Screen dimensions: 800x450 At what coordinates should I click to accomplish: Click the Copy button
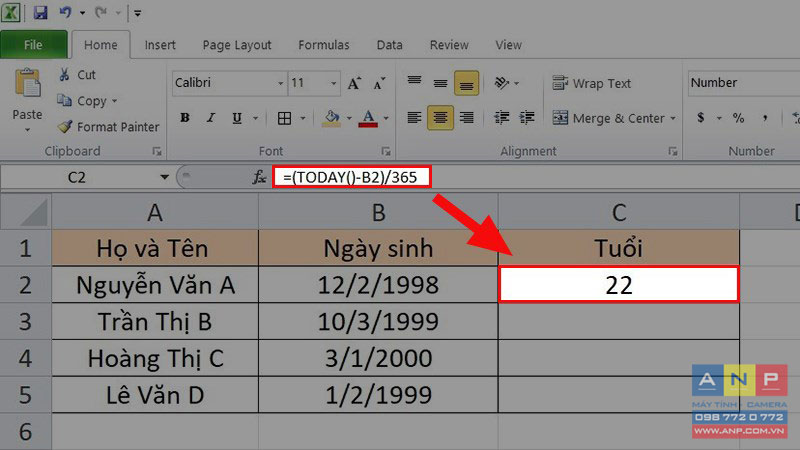click(x=82, y=101)
